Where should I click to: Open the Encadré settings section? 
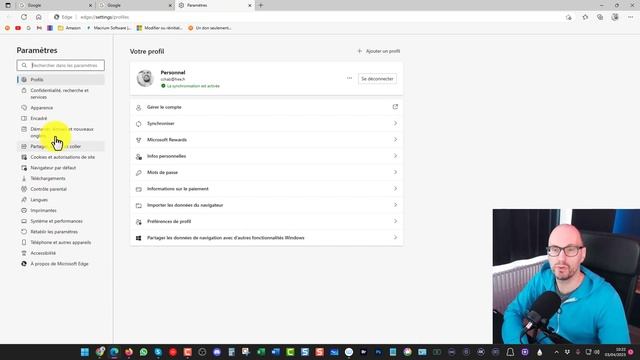pos(60,118)
